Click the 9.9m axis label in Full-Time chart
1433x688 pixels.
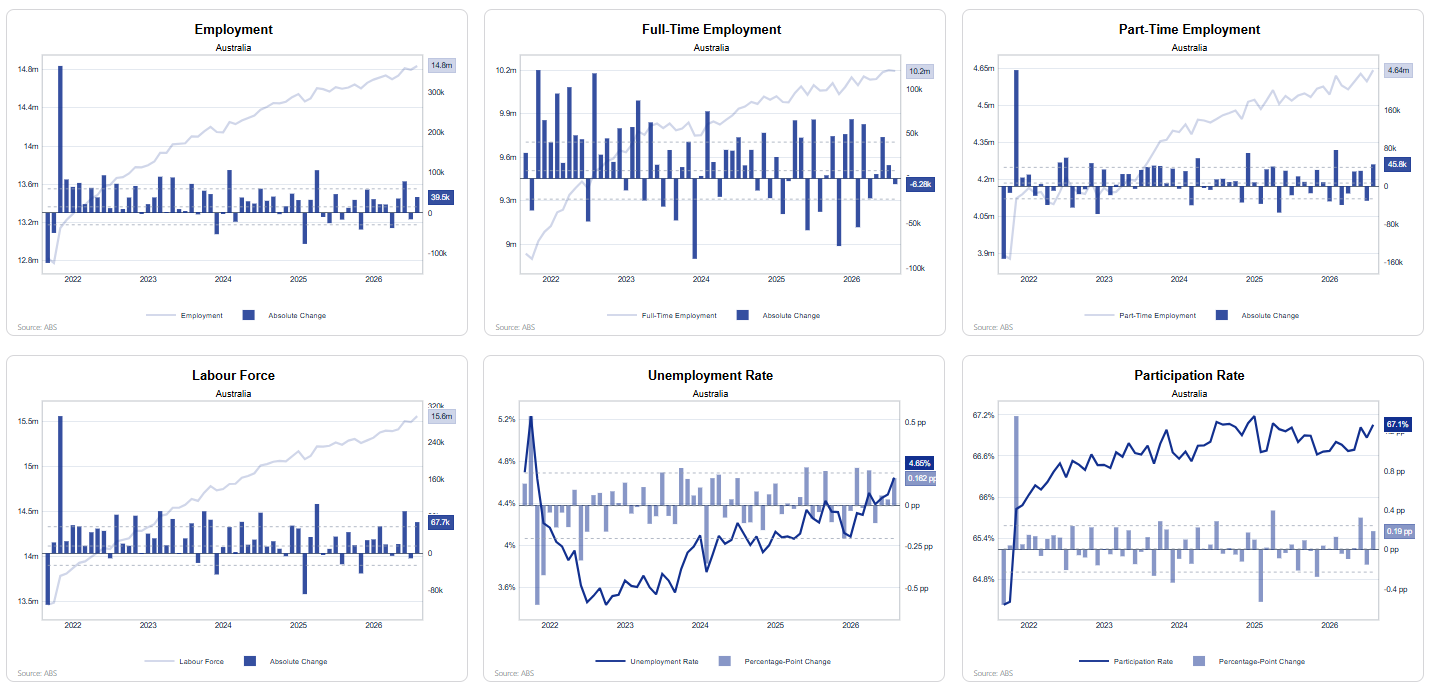pos(507,114)
